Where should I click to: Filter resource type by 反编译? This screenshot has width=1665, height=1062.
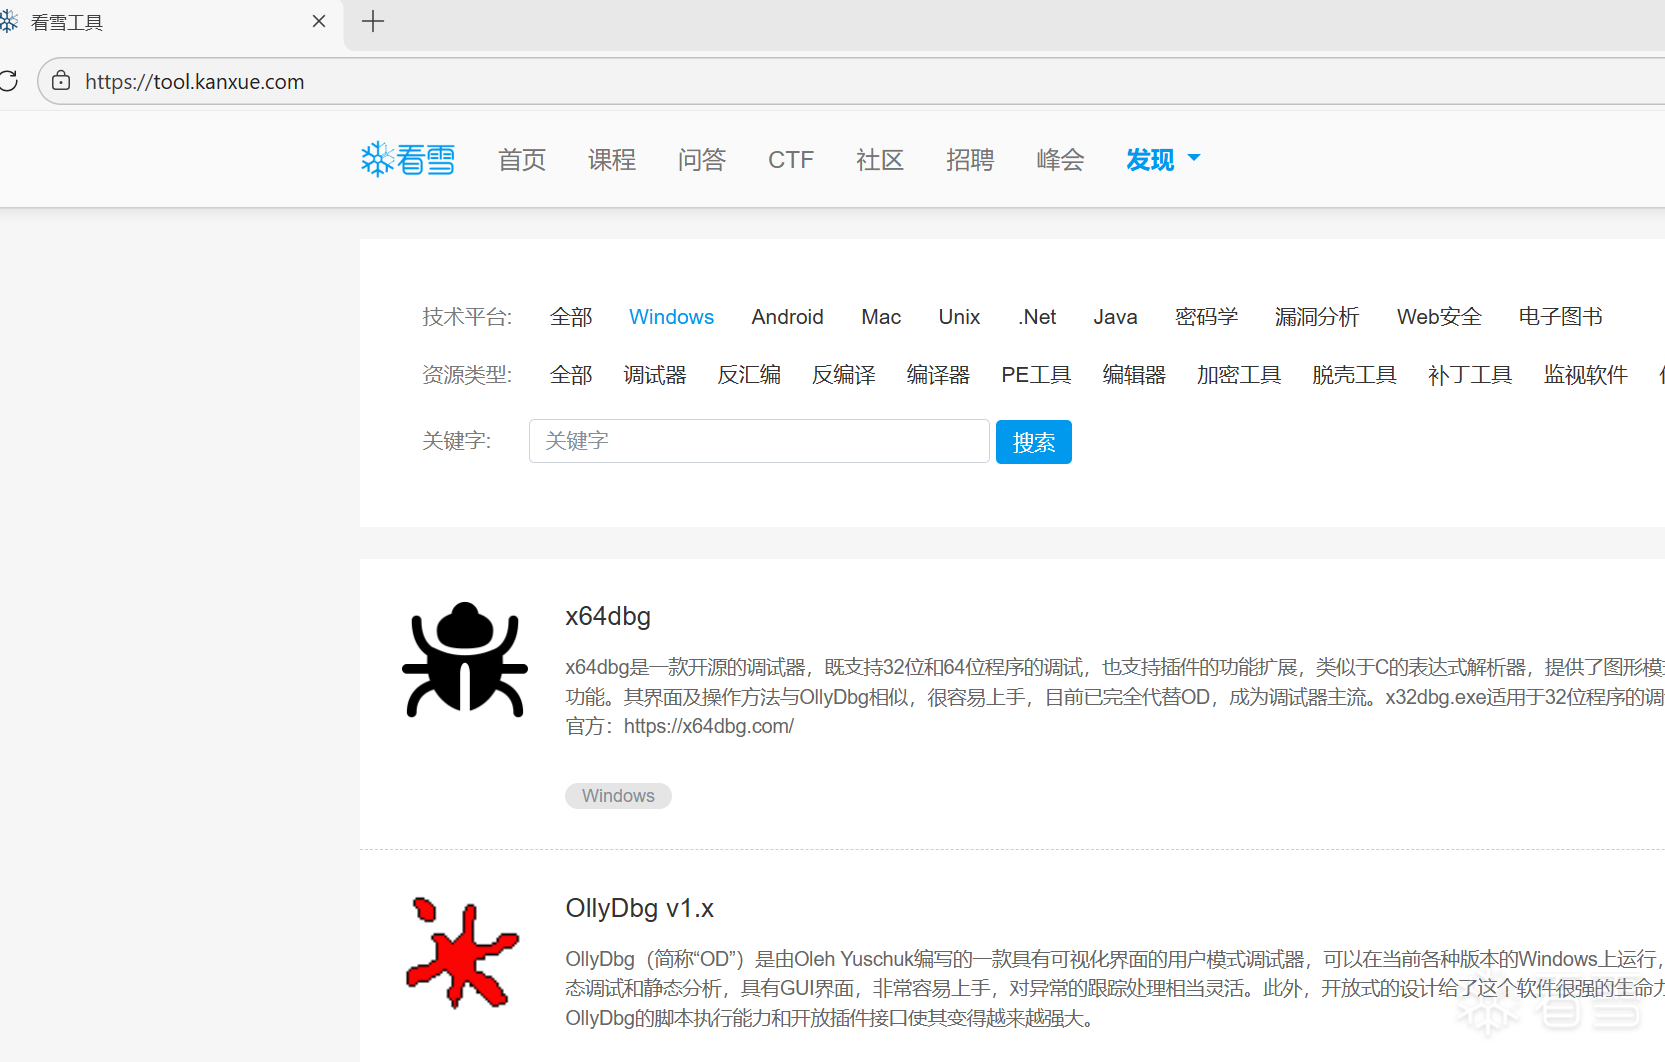coord(844,375)
